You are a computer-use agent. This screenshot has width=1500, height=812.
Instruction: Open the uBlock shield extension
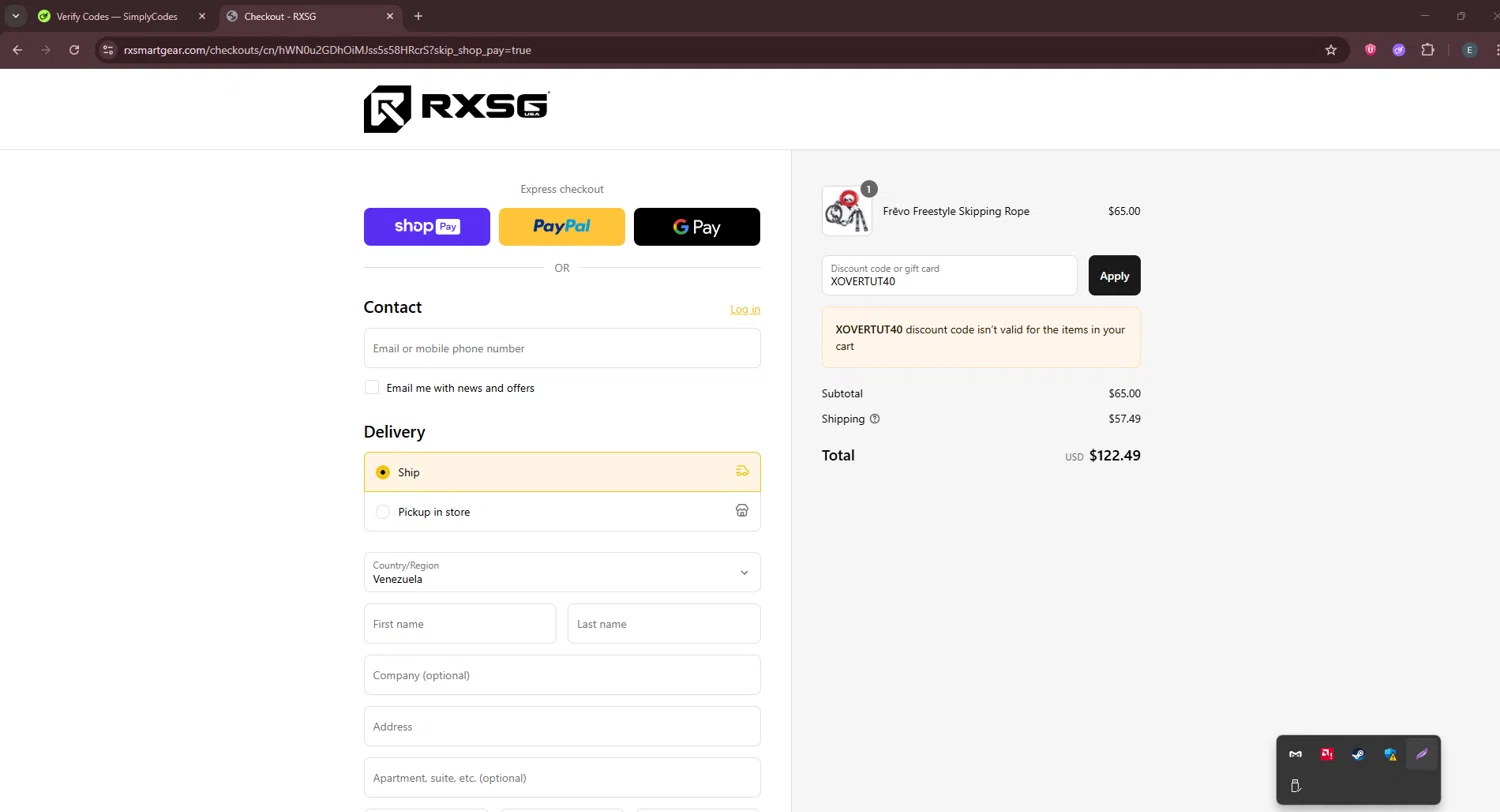1370,50
